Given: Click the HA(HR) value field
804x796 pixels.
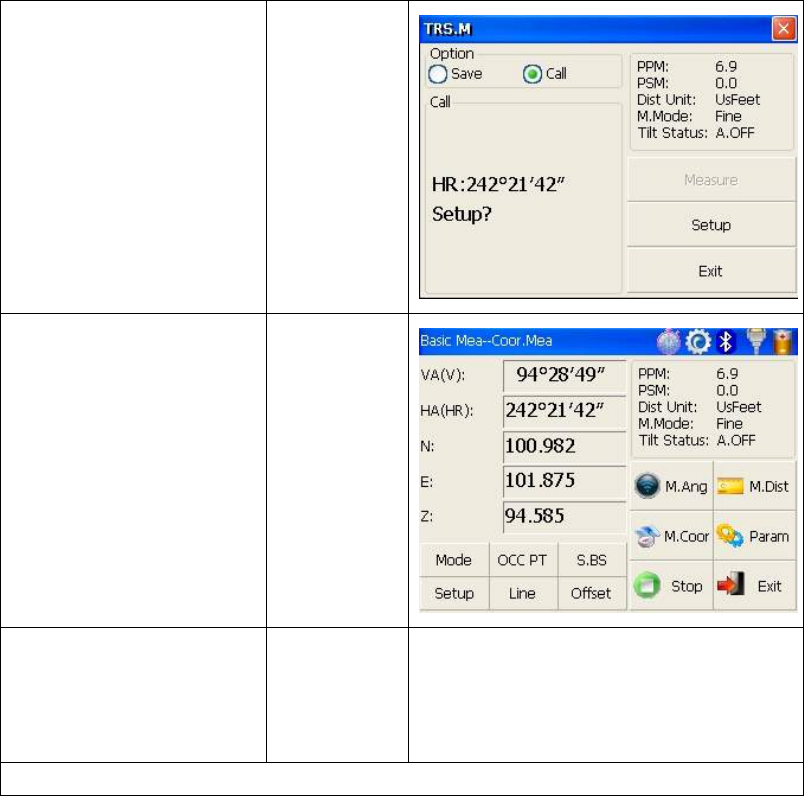Looking at the screenshot, I should point(565,411).
